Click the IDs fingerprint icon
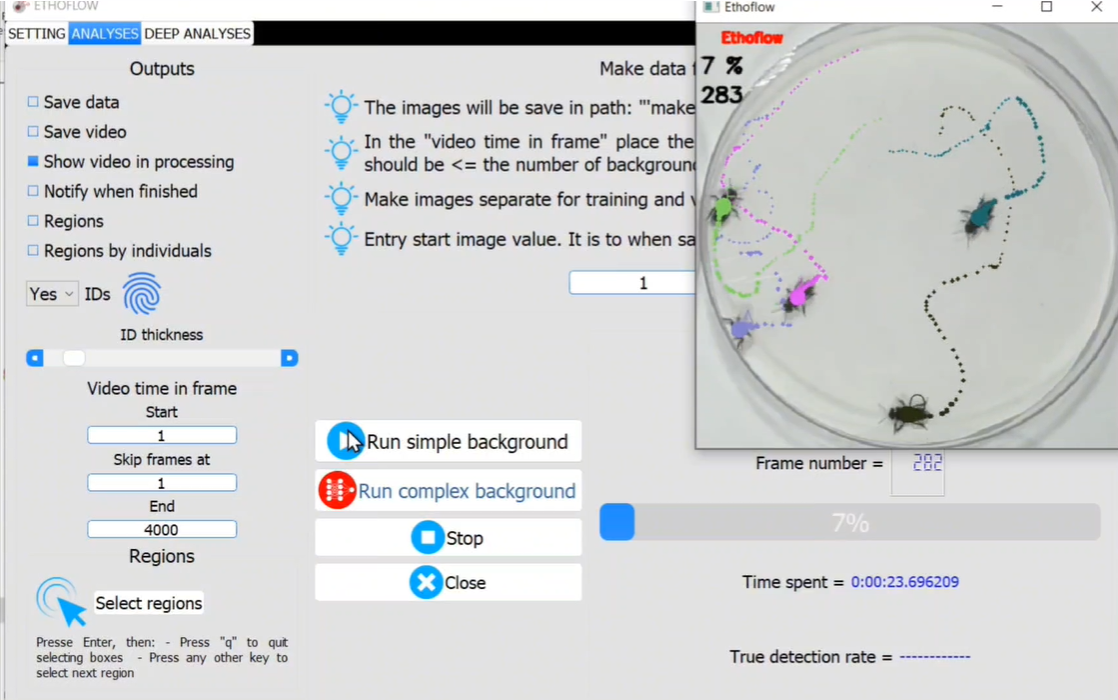The width and height of the screenshot is (1118, 700). (x=142, y=294)
